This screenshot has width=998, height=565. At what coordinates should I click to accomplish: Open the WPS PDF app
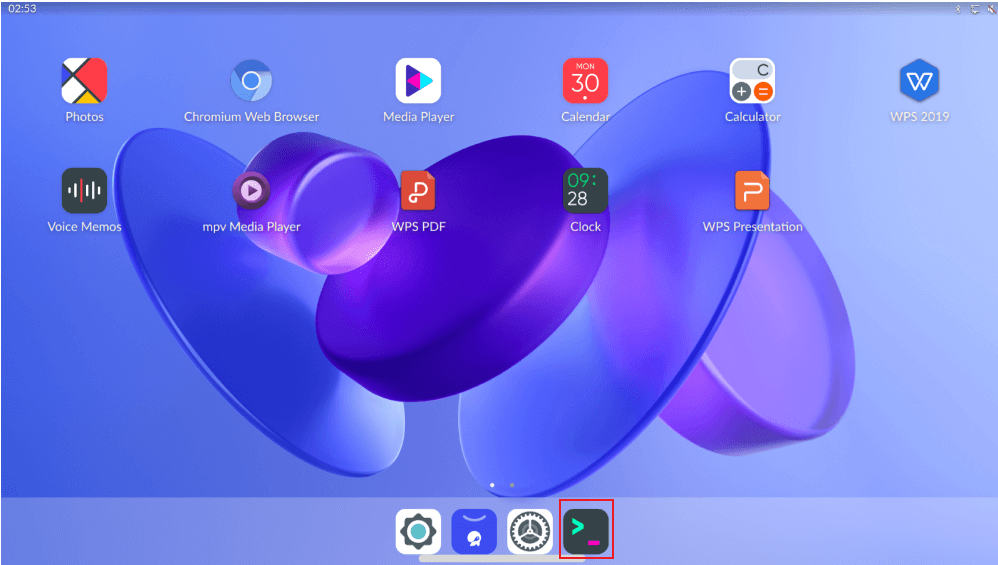coord(418,191)
